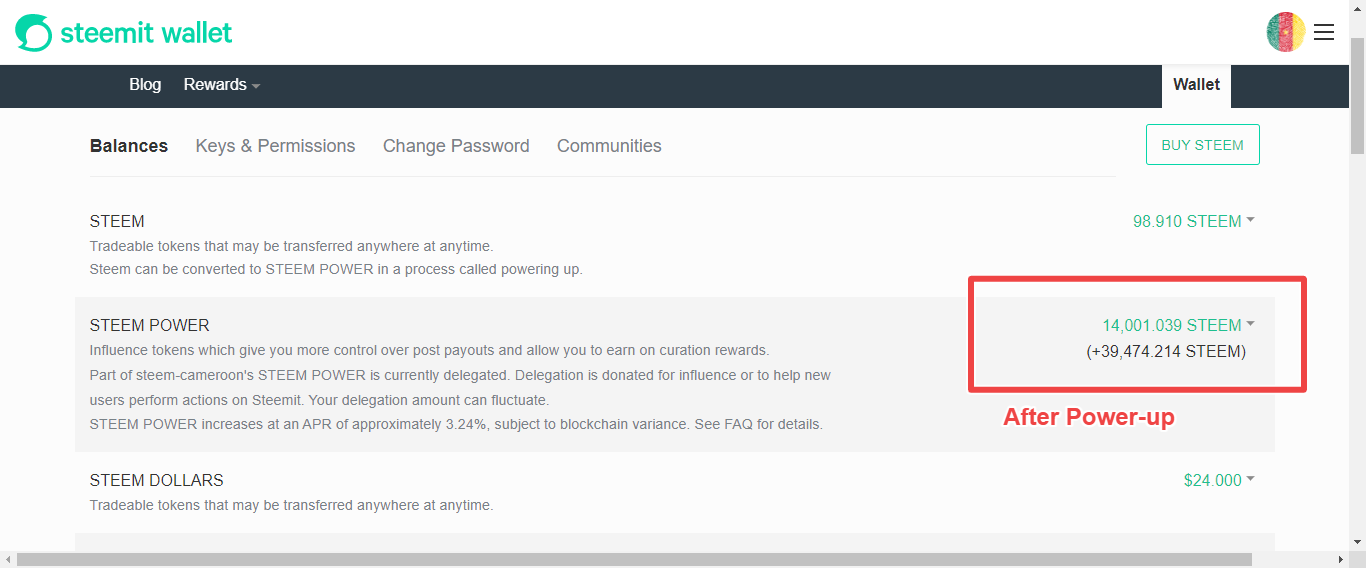Click the vertical scrollbar up arrow
The image size is (1366, 568).
(1357, 8)
